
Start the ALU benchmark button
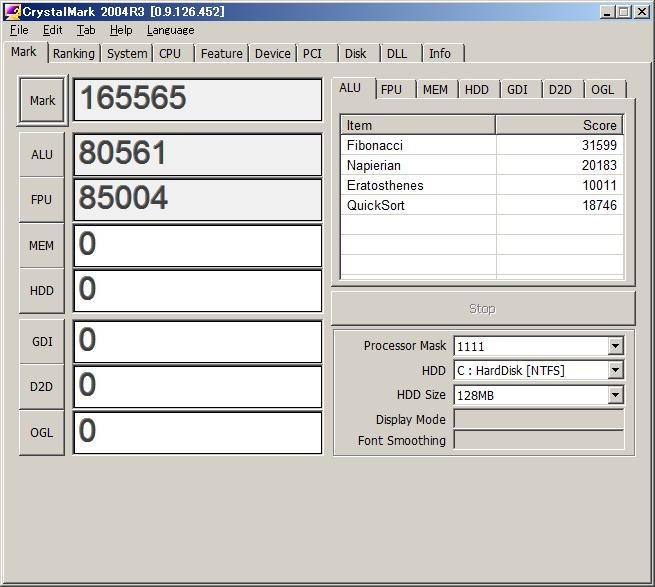pyautogui.click(x=42, y=154)
